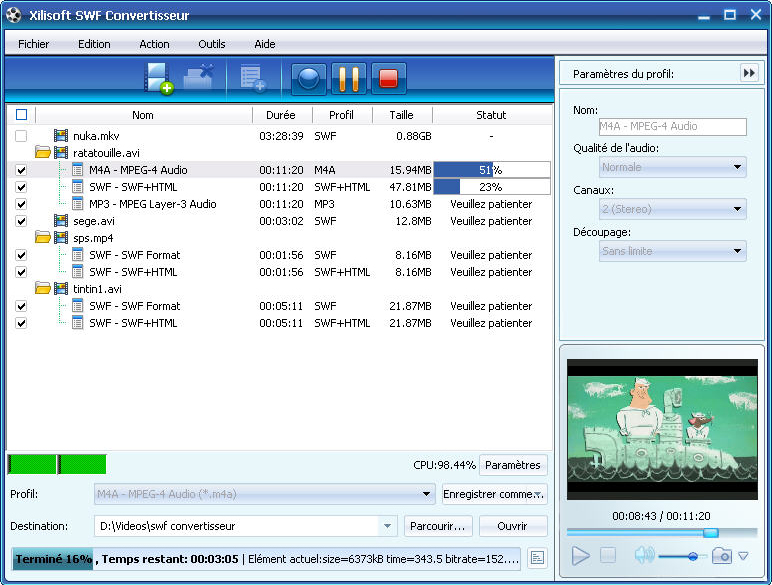This screenshot has width=772, height=585.
Task: Open the Destination path dropdown arrow
Action: pos(387,526)
